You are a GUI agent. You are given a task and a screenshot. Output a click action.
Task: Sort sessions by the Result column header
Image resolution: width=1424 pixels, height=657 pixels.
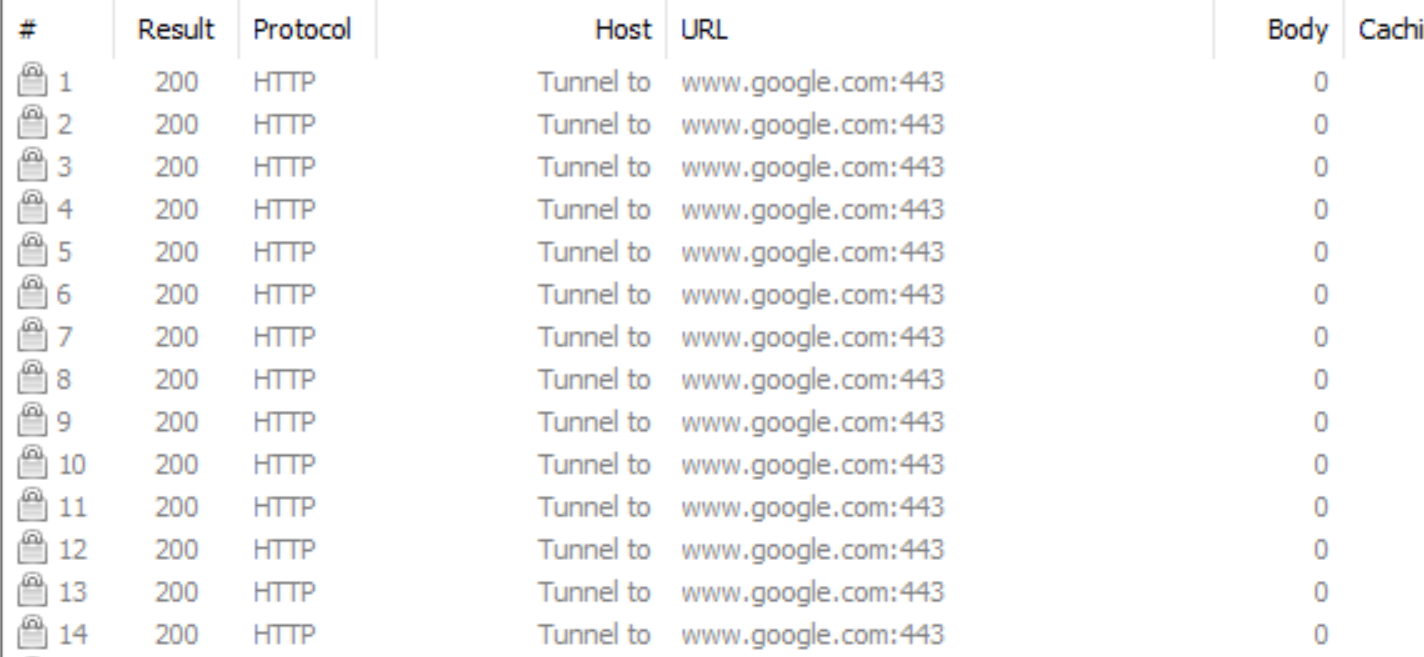176,31
